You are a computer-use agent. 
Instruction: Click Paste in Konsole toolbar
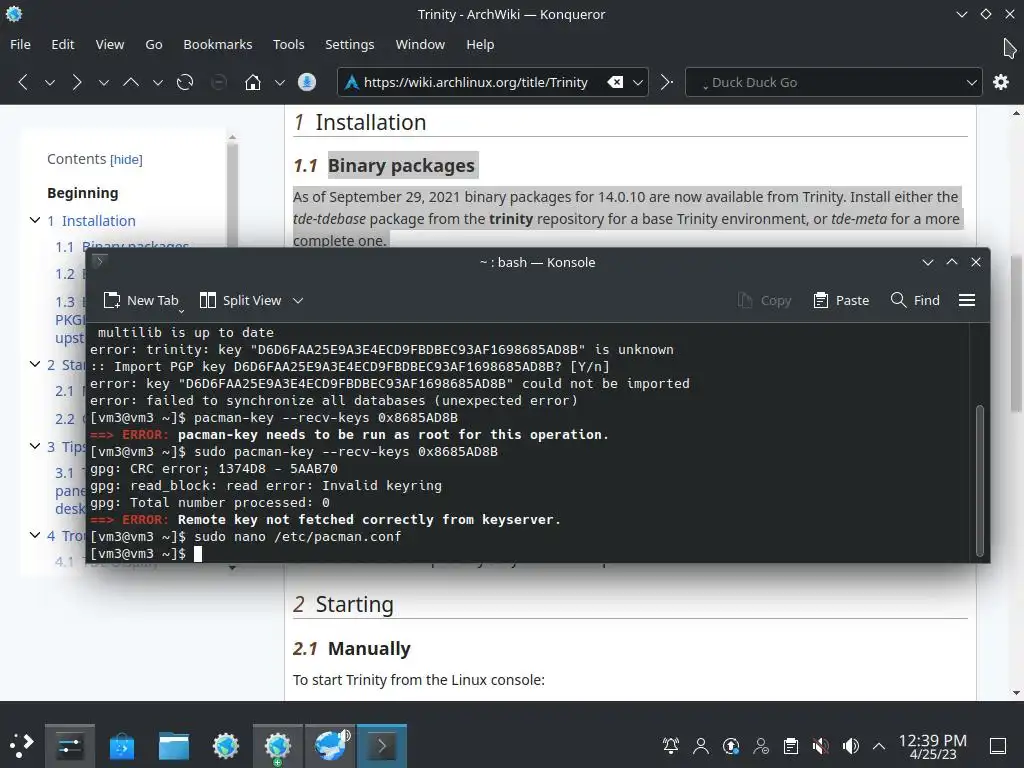point(841,300)
